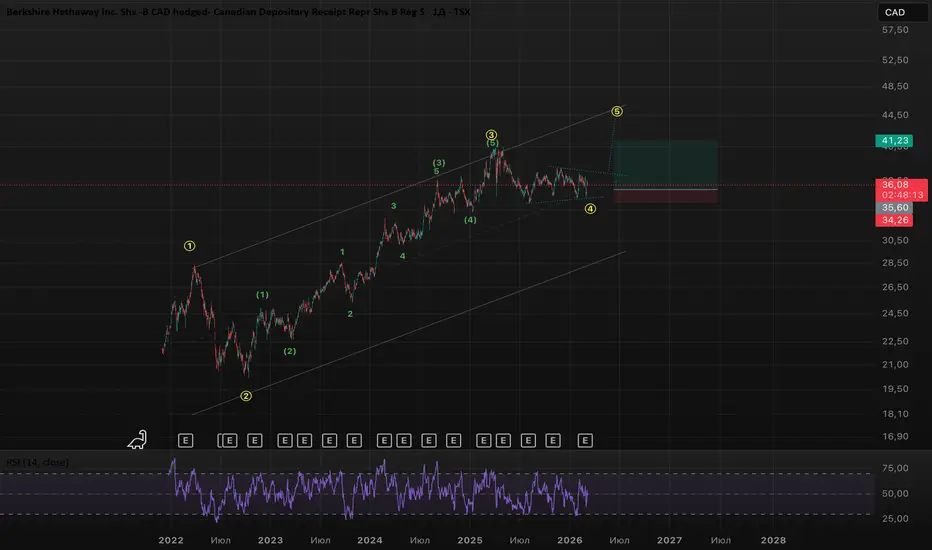Select the green (2) sub-wave label
932x550 pixels.
click(289, 351)
